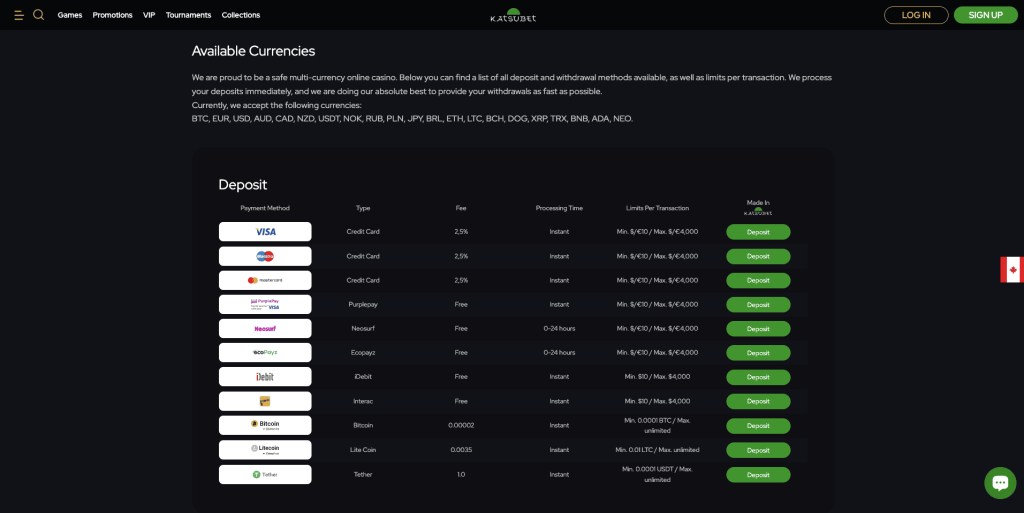Click Deposit button in Purplepay row
This screenshot has height=513, width=1024.
[x=758, y=305]
